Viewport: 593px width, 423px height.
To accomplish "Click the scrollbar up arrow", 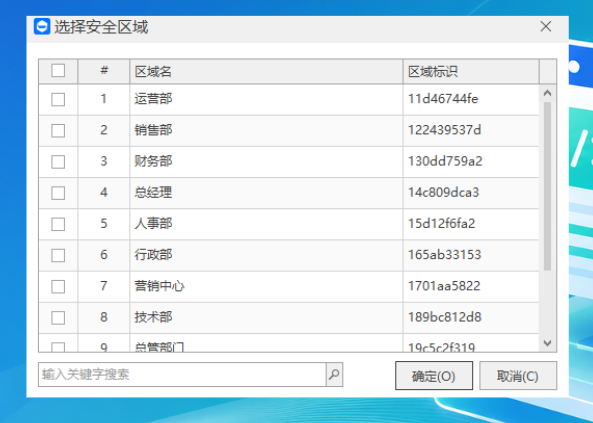I will (x=547, y=93).
